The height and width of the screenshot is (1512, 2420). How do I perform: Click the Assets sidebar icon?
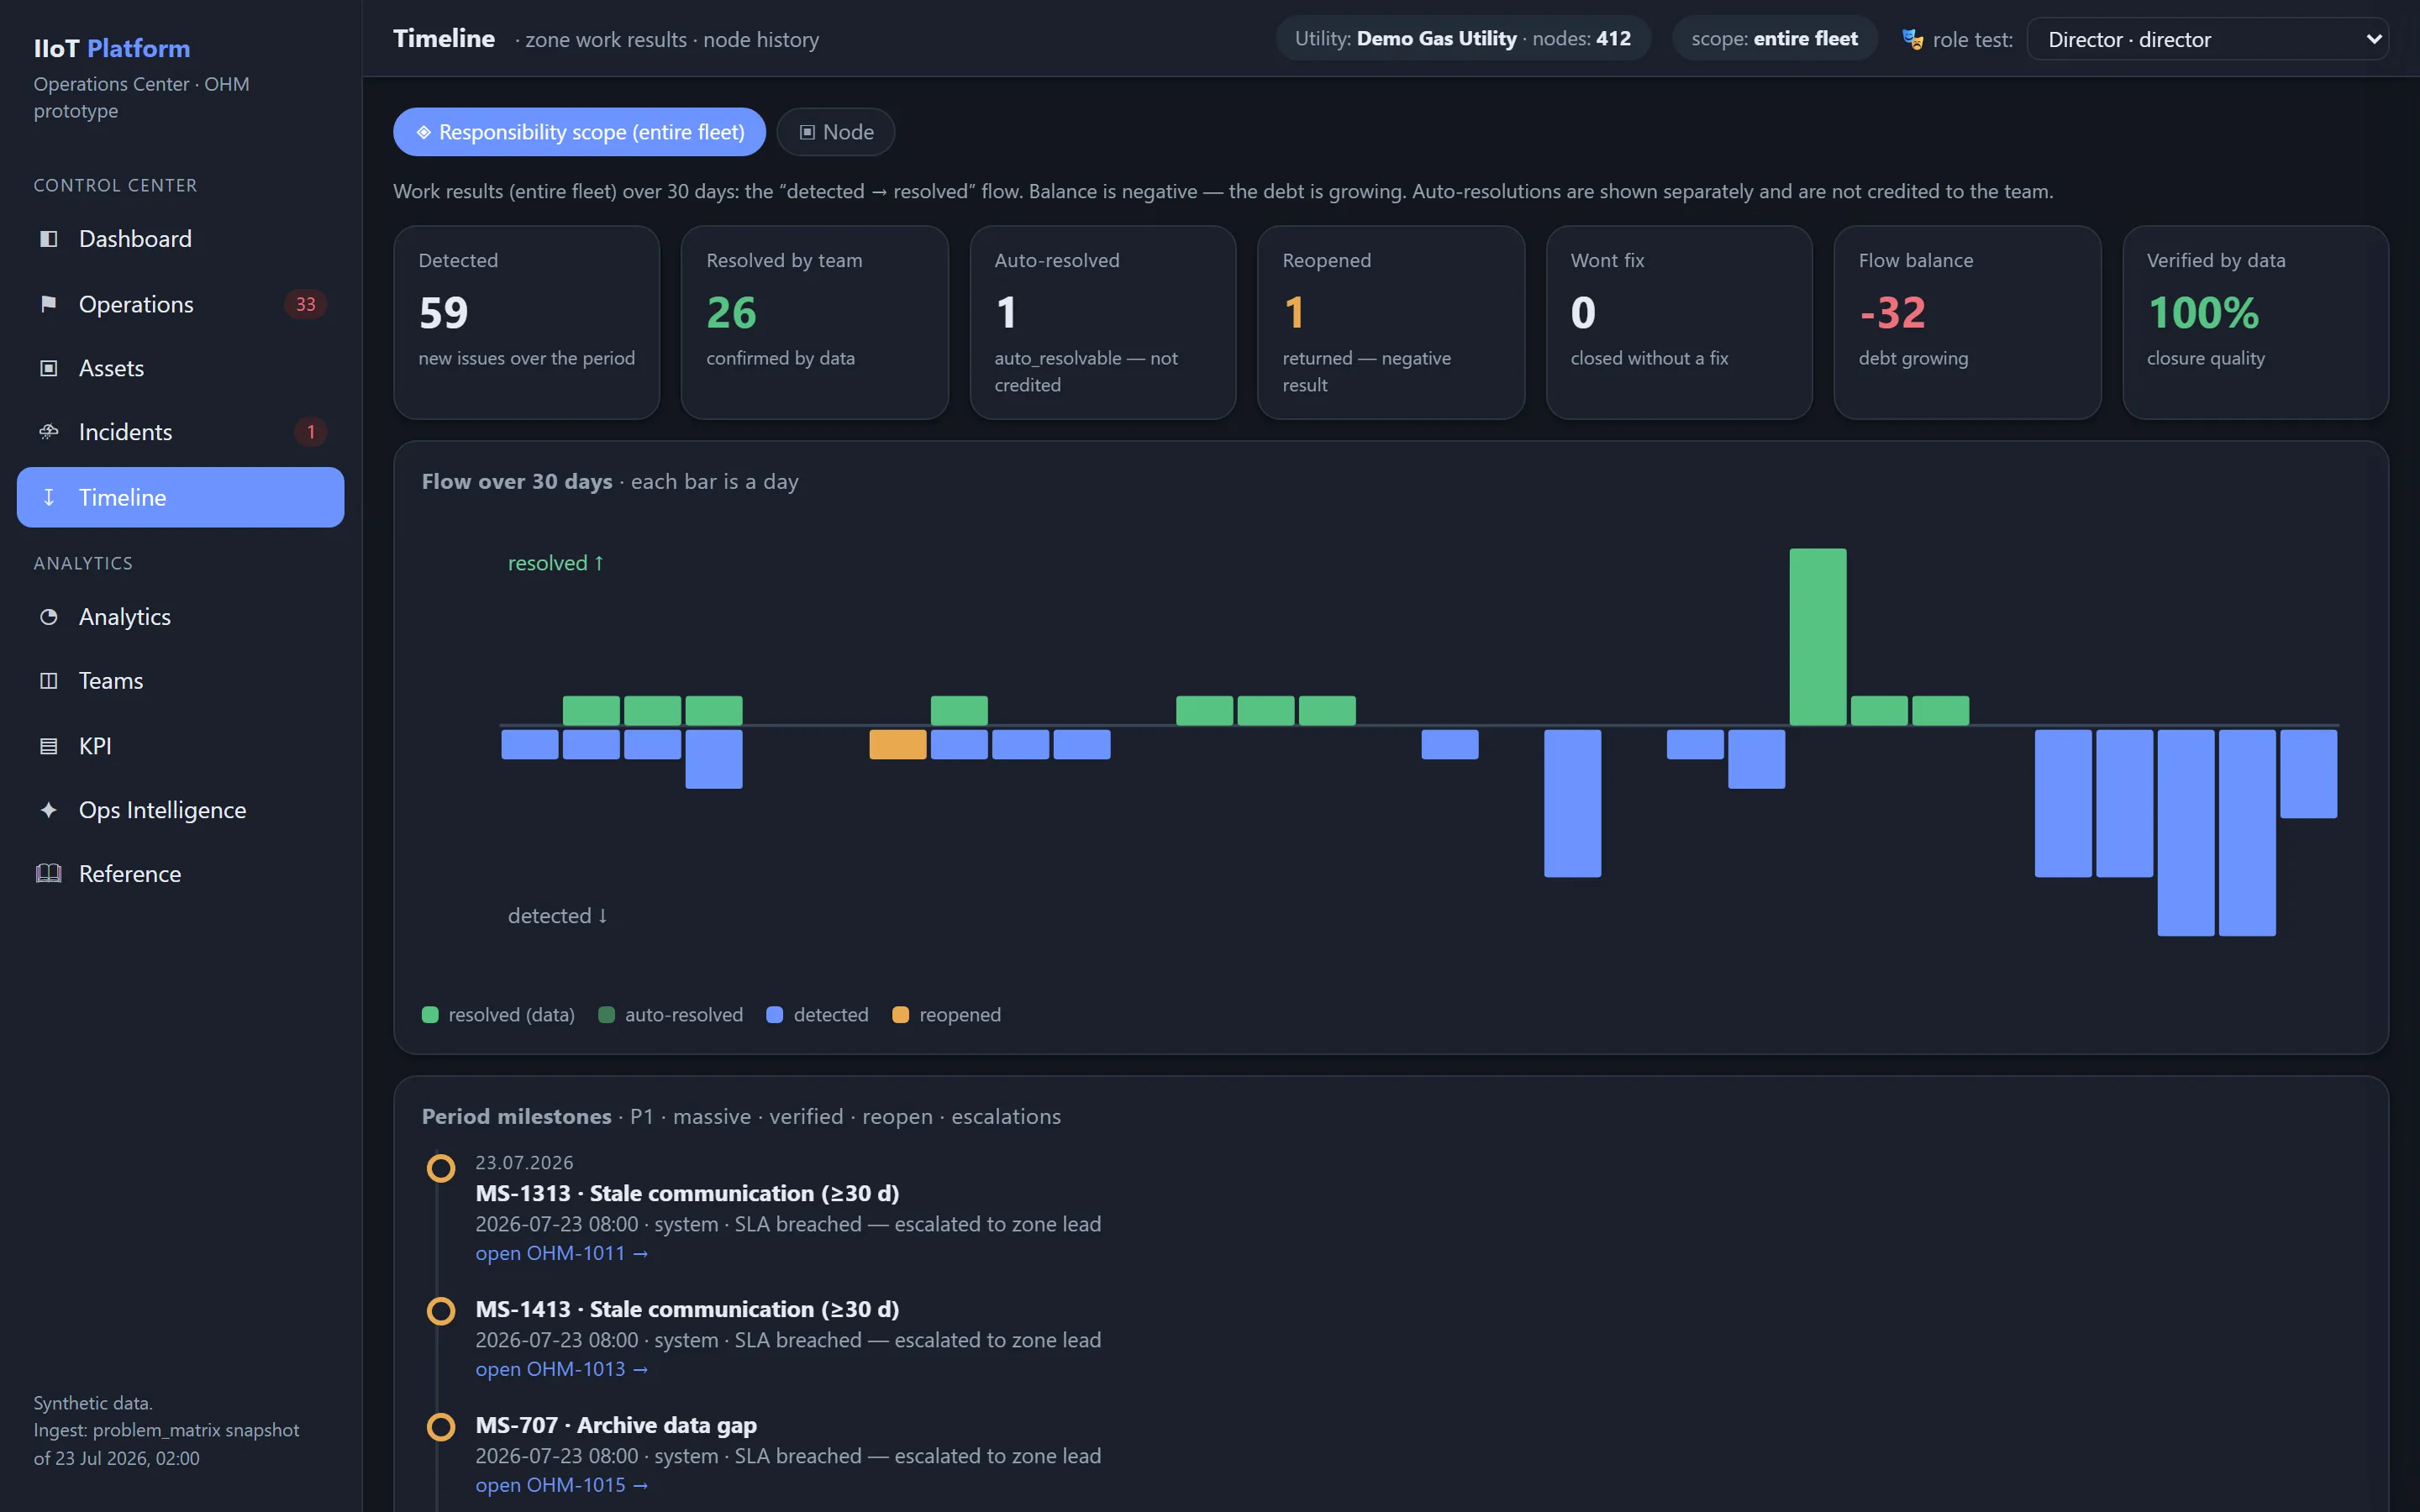48,368
